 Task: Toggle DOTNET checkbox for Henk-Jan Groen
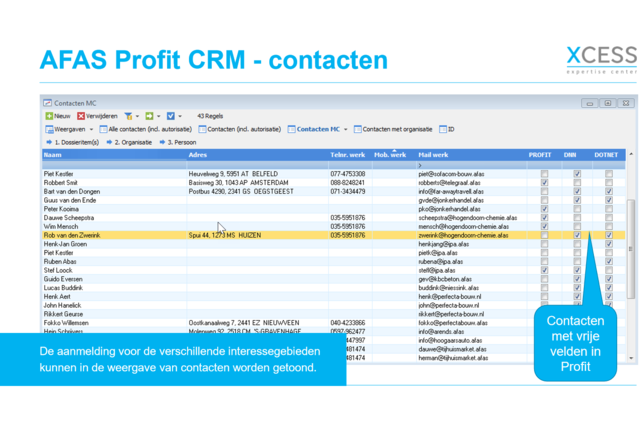pyautogui.click(x=609, y=244)
